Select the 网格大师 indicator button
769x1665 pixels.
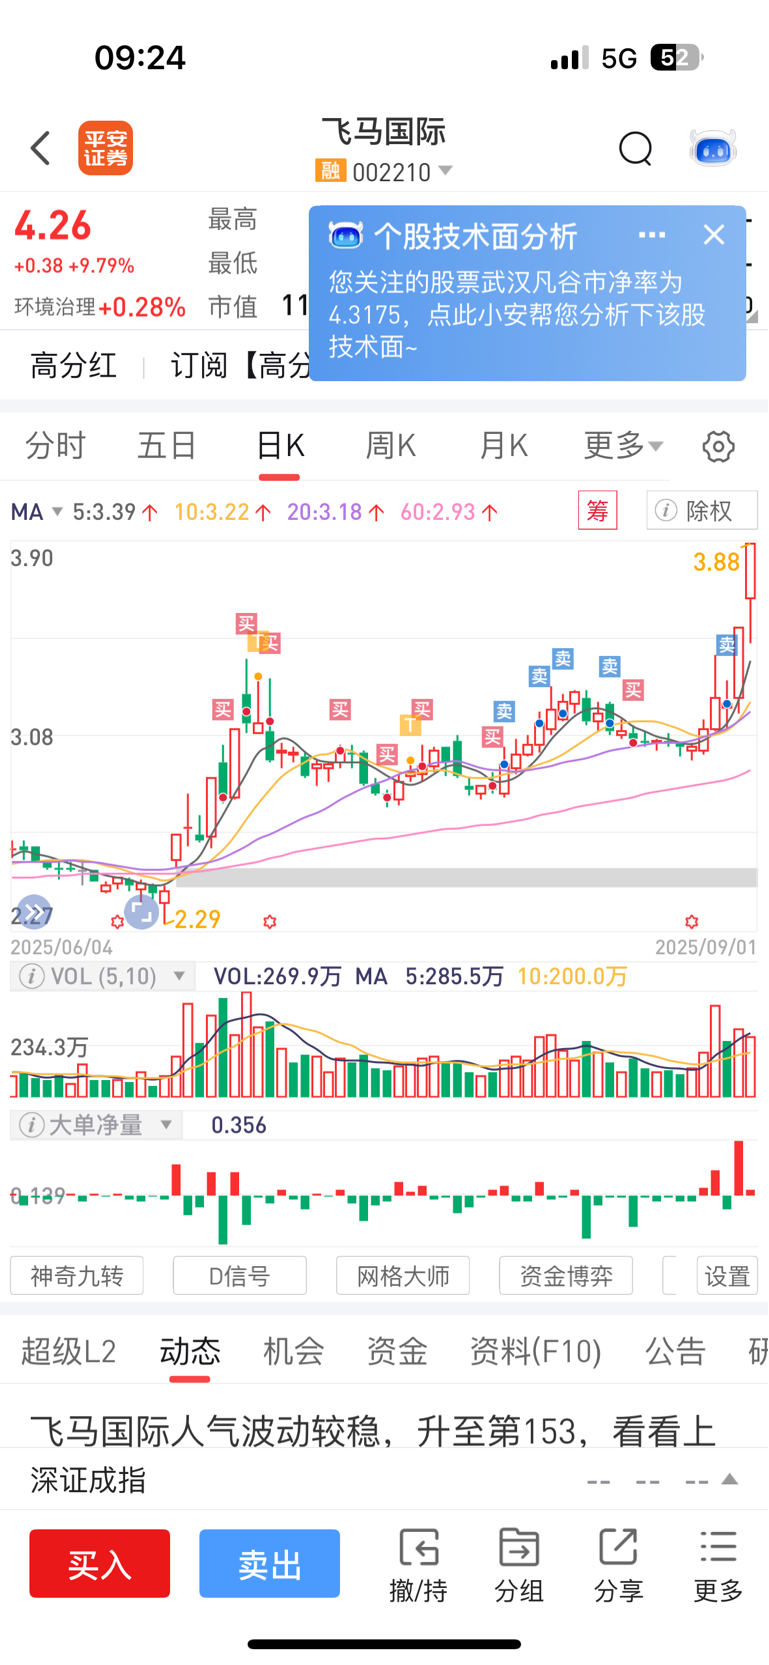403,1276
